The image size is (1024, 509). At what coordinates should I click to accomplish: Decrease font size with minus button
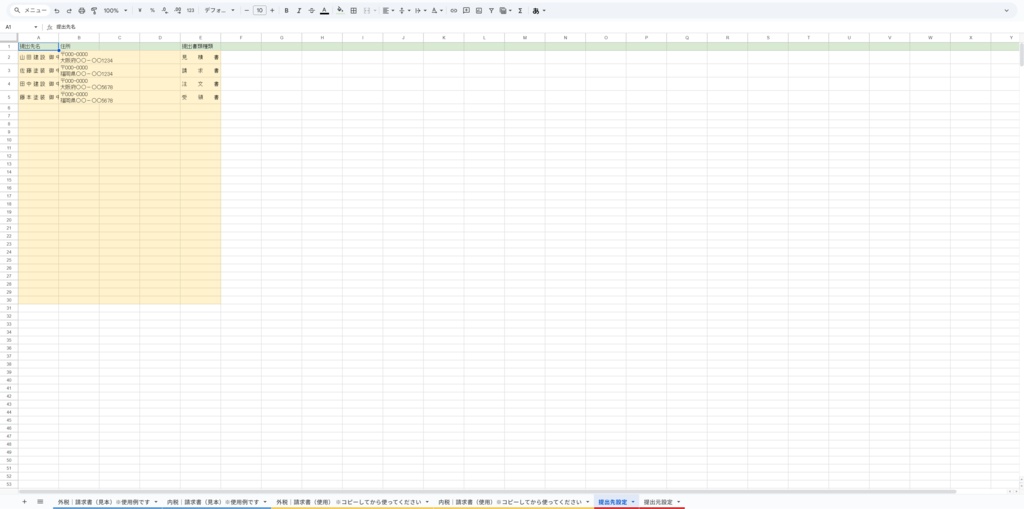(x=246, y=10)
